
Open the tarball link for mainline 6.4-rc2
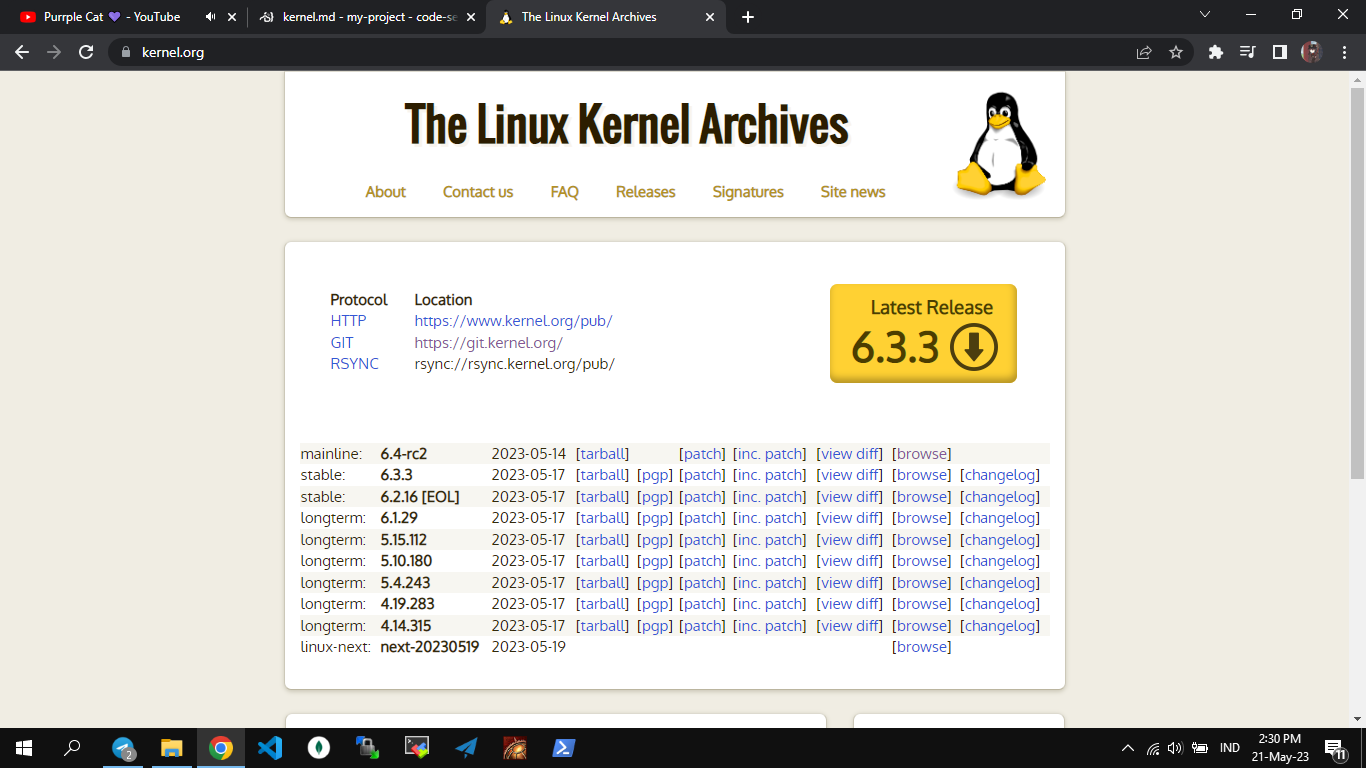602,454
